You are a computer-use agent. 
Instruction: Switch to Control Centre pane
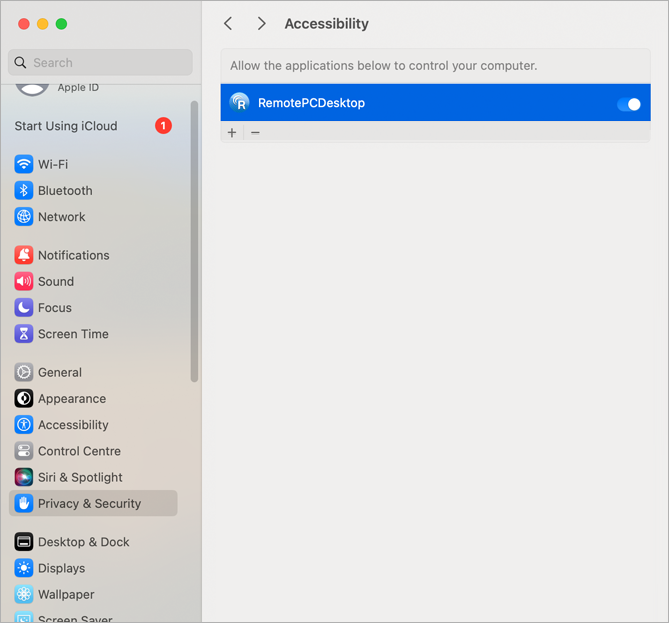coord(79,451)
